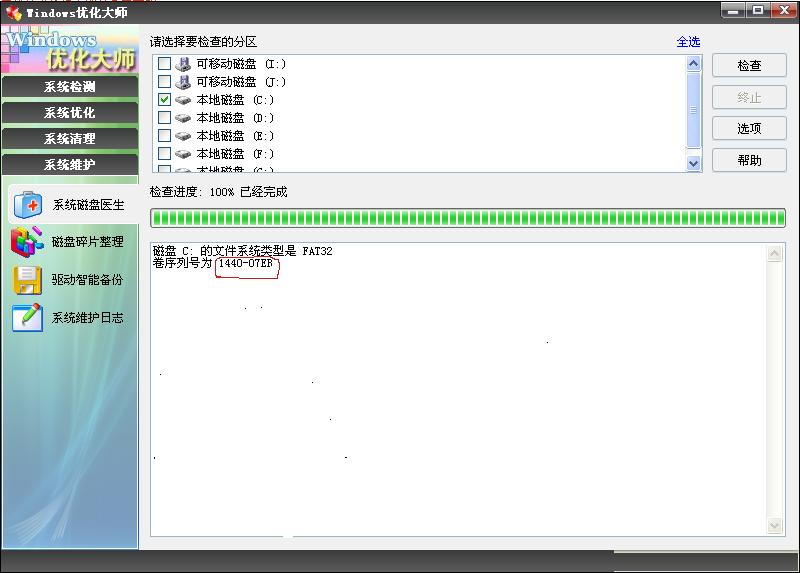
Task: Expand the 系统检测 menu section
Action: click(70, 86)
